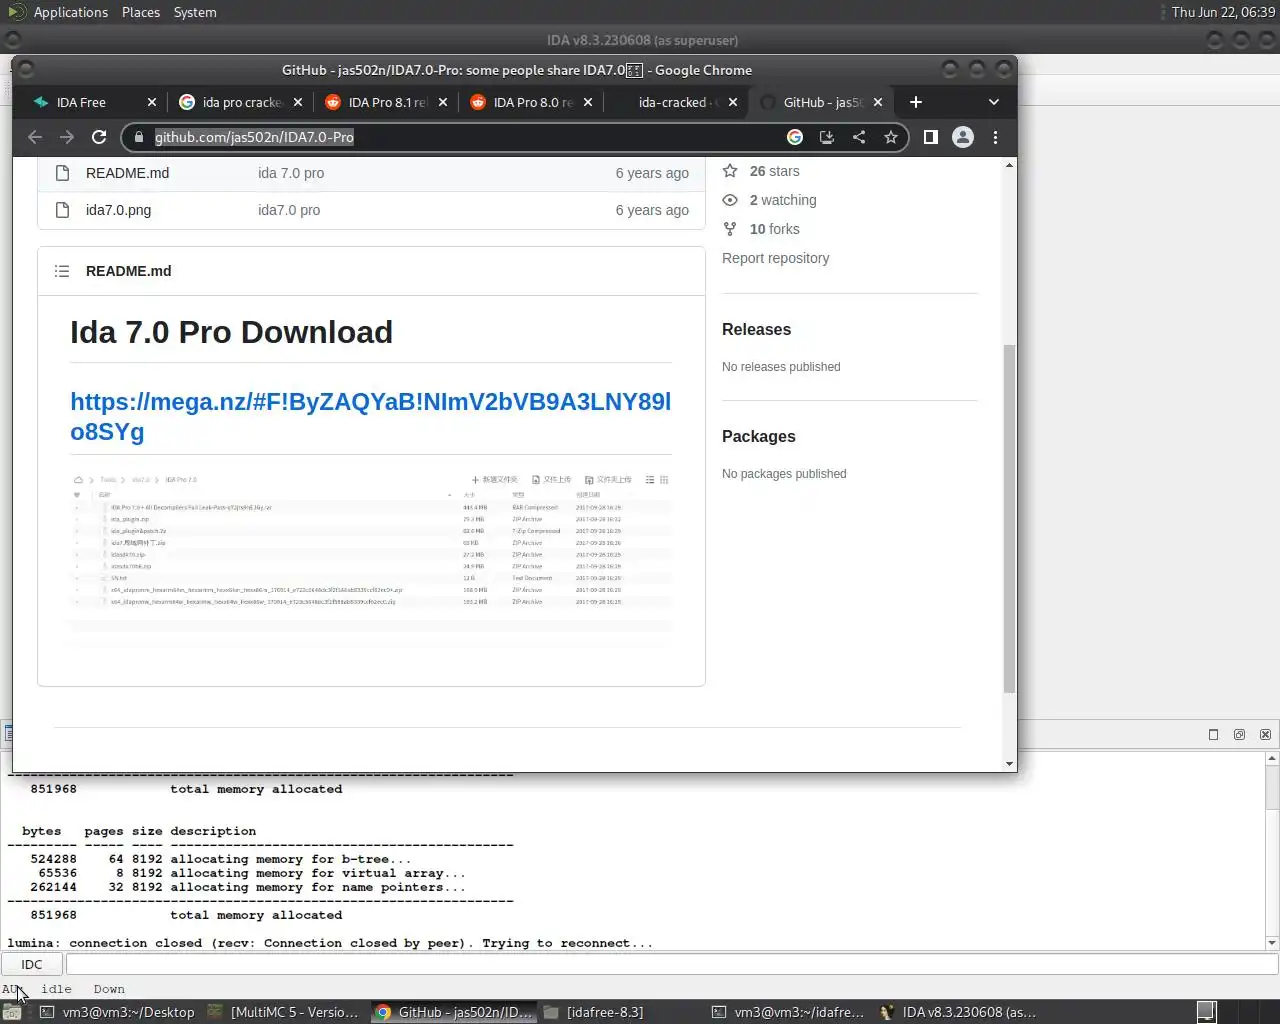Click the forks icon in sidebar

pyautogui.click(x=730, y=229)
